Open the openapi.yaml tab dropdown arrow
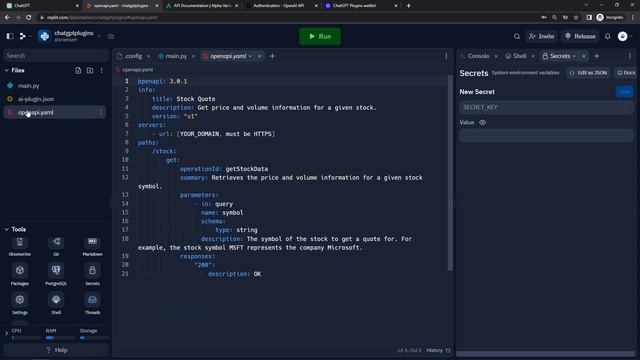Screen dimensions: 640x360 pos(250,56)
